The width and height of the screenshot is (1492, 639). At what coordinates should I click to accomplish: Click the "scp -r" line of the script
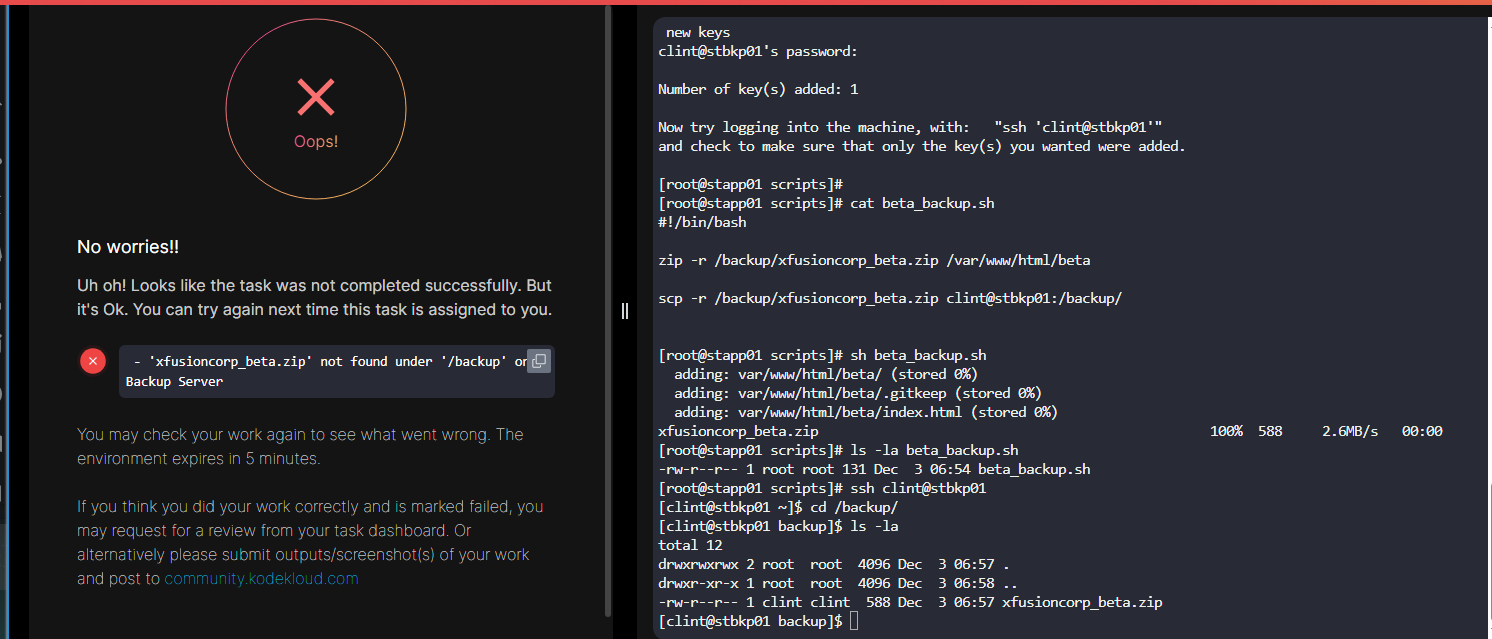890,298
